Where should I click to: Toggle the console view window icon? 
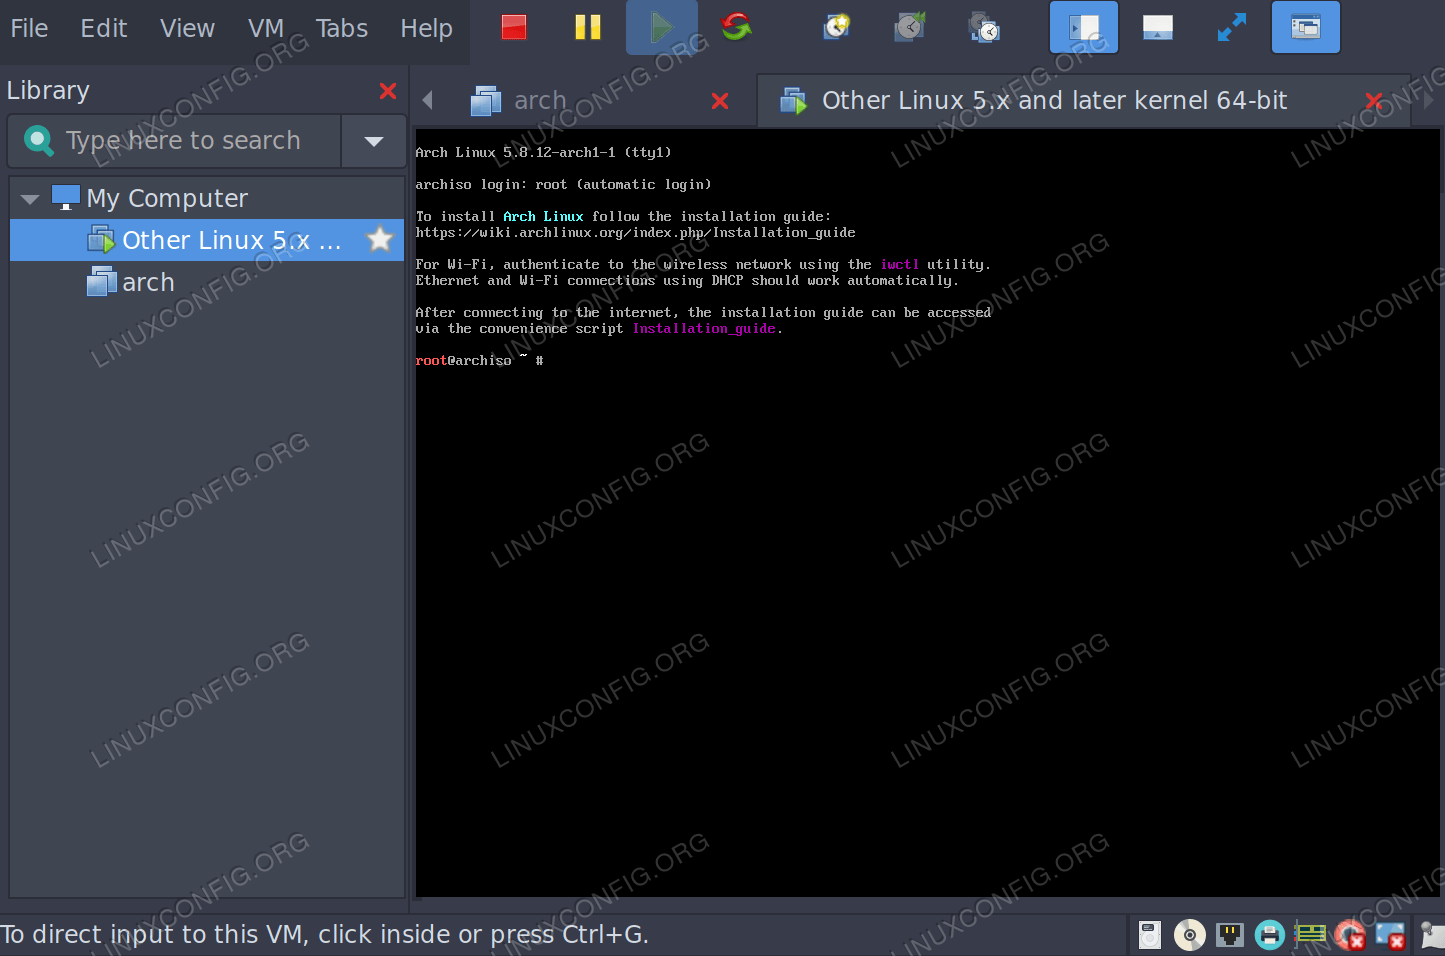(x=1306, y=27)
